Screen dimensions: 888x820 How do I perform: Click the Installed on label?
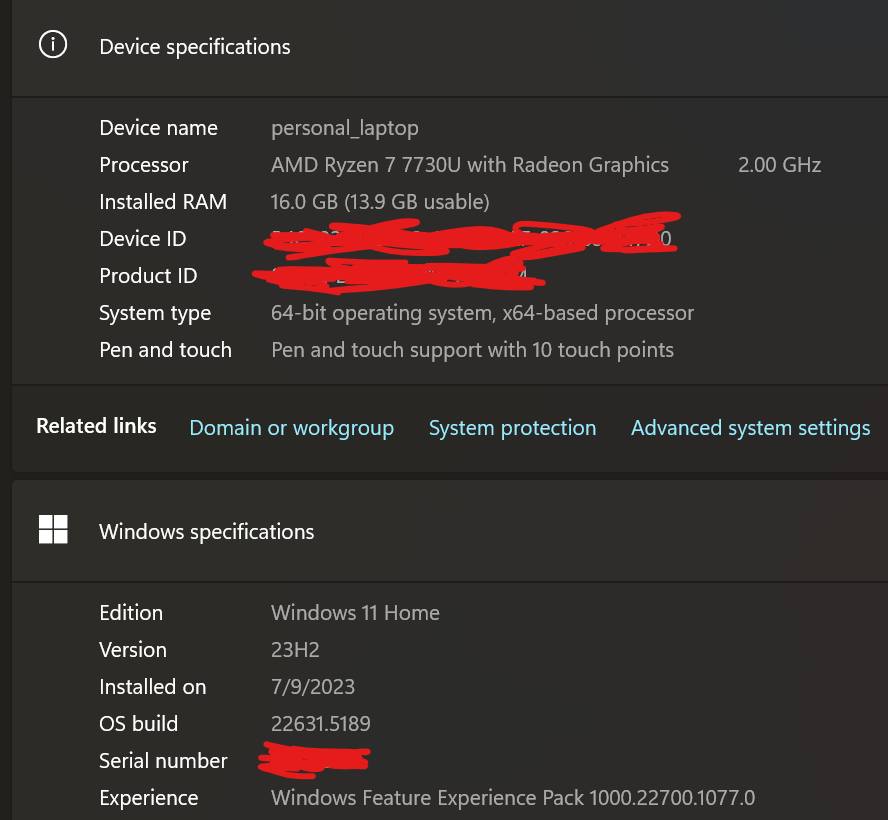153,687
